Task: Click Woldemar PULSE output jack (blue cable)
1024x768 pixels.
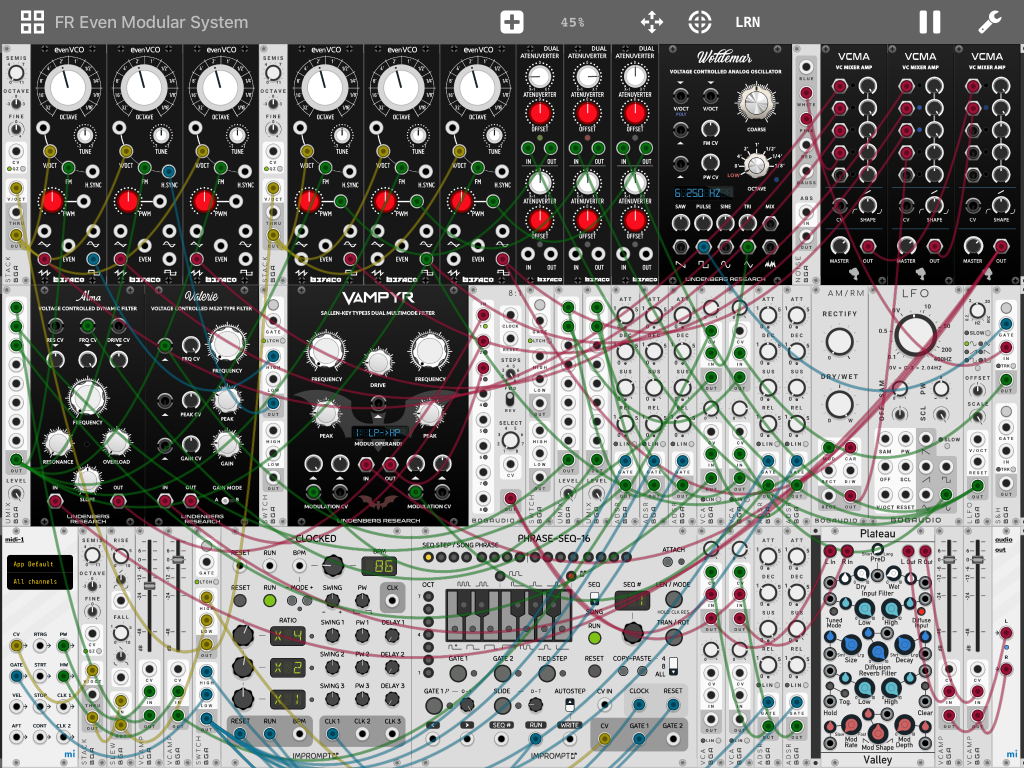Action: click(x=703, y=246)
